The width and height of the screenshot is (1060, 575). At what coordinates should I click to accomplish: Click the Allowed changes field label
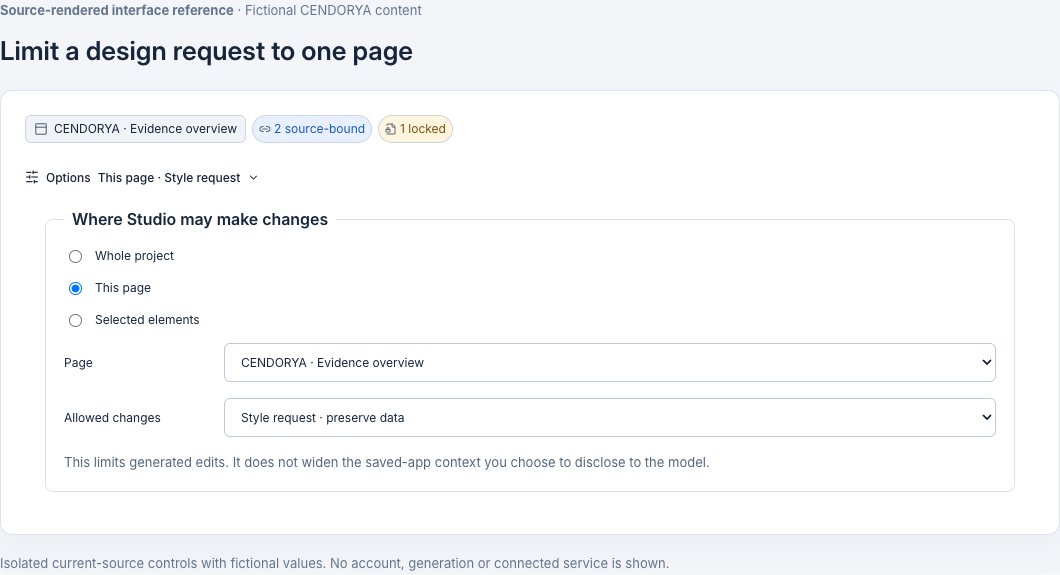pos(112,418)
